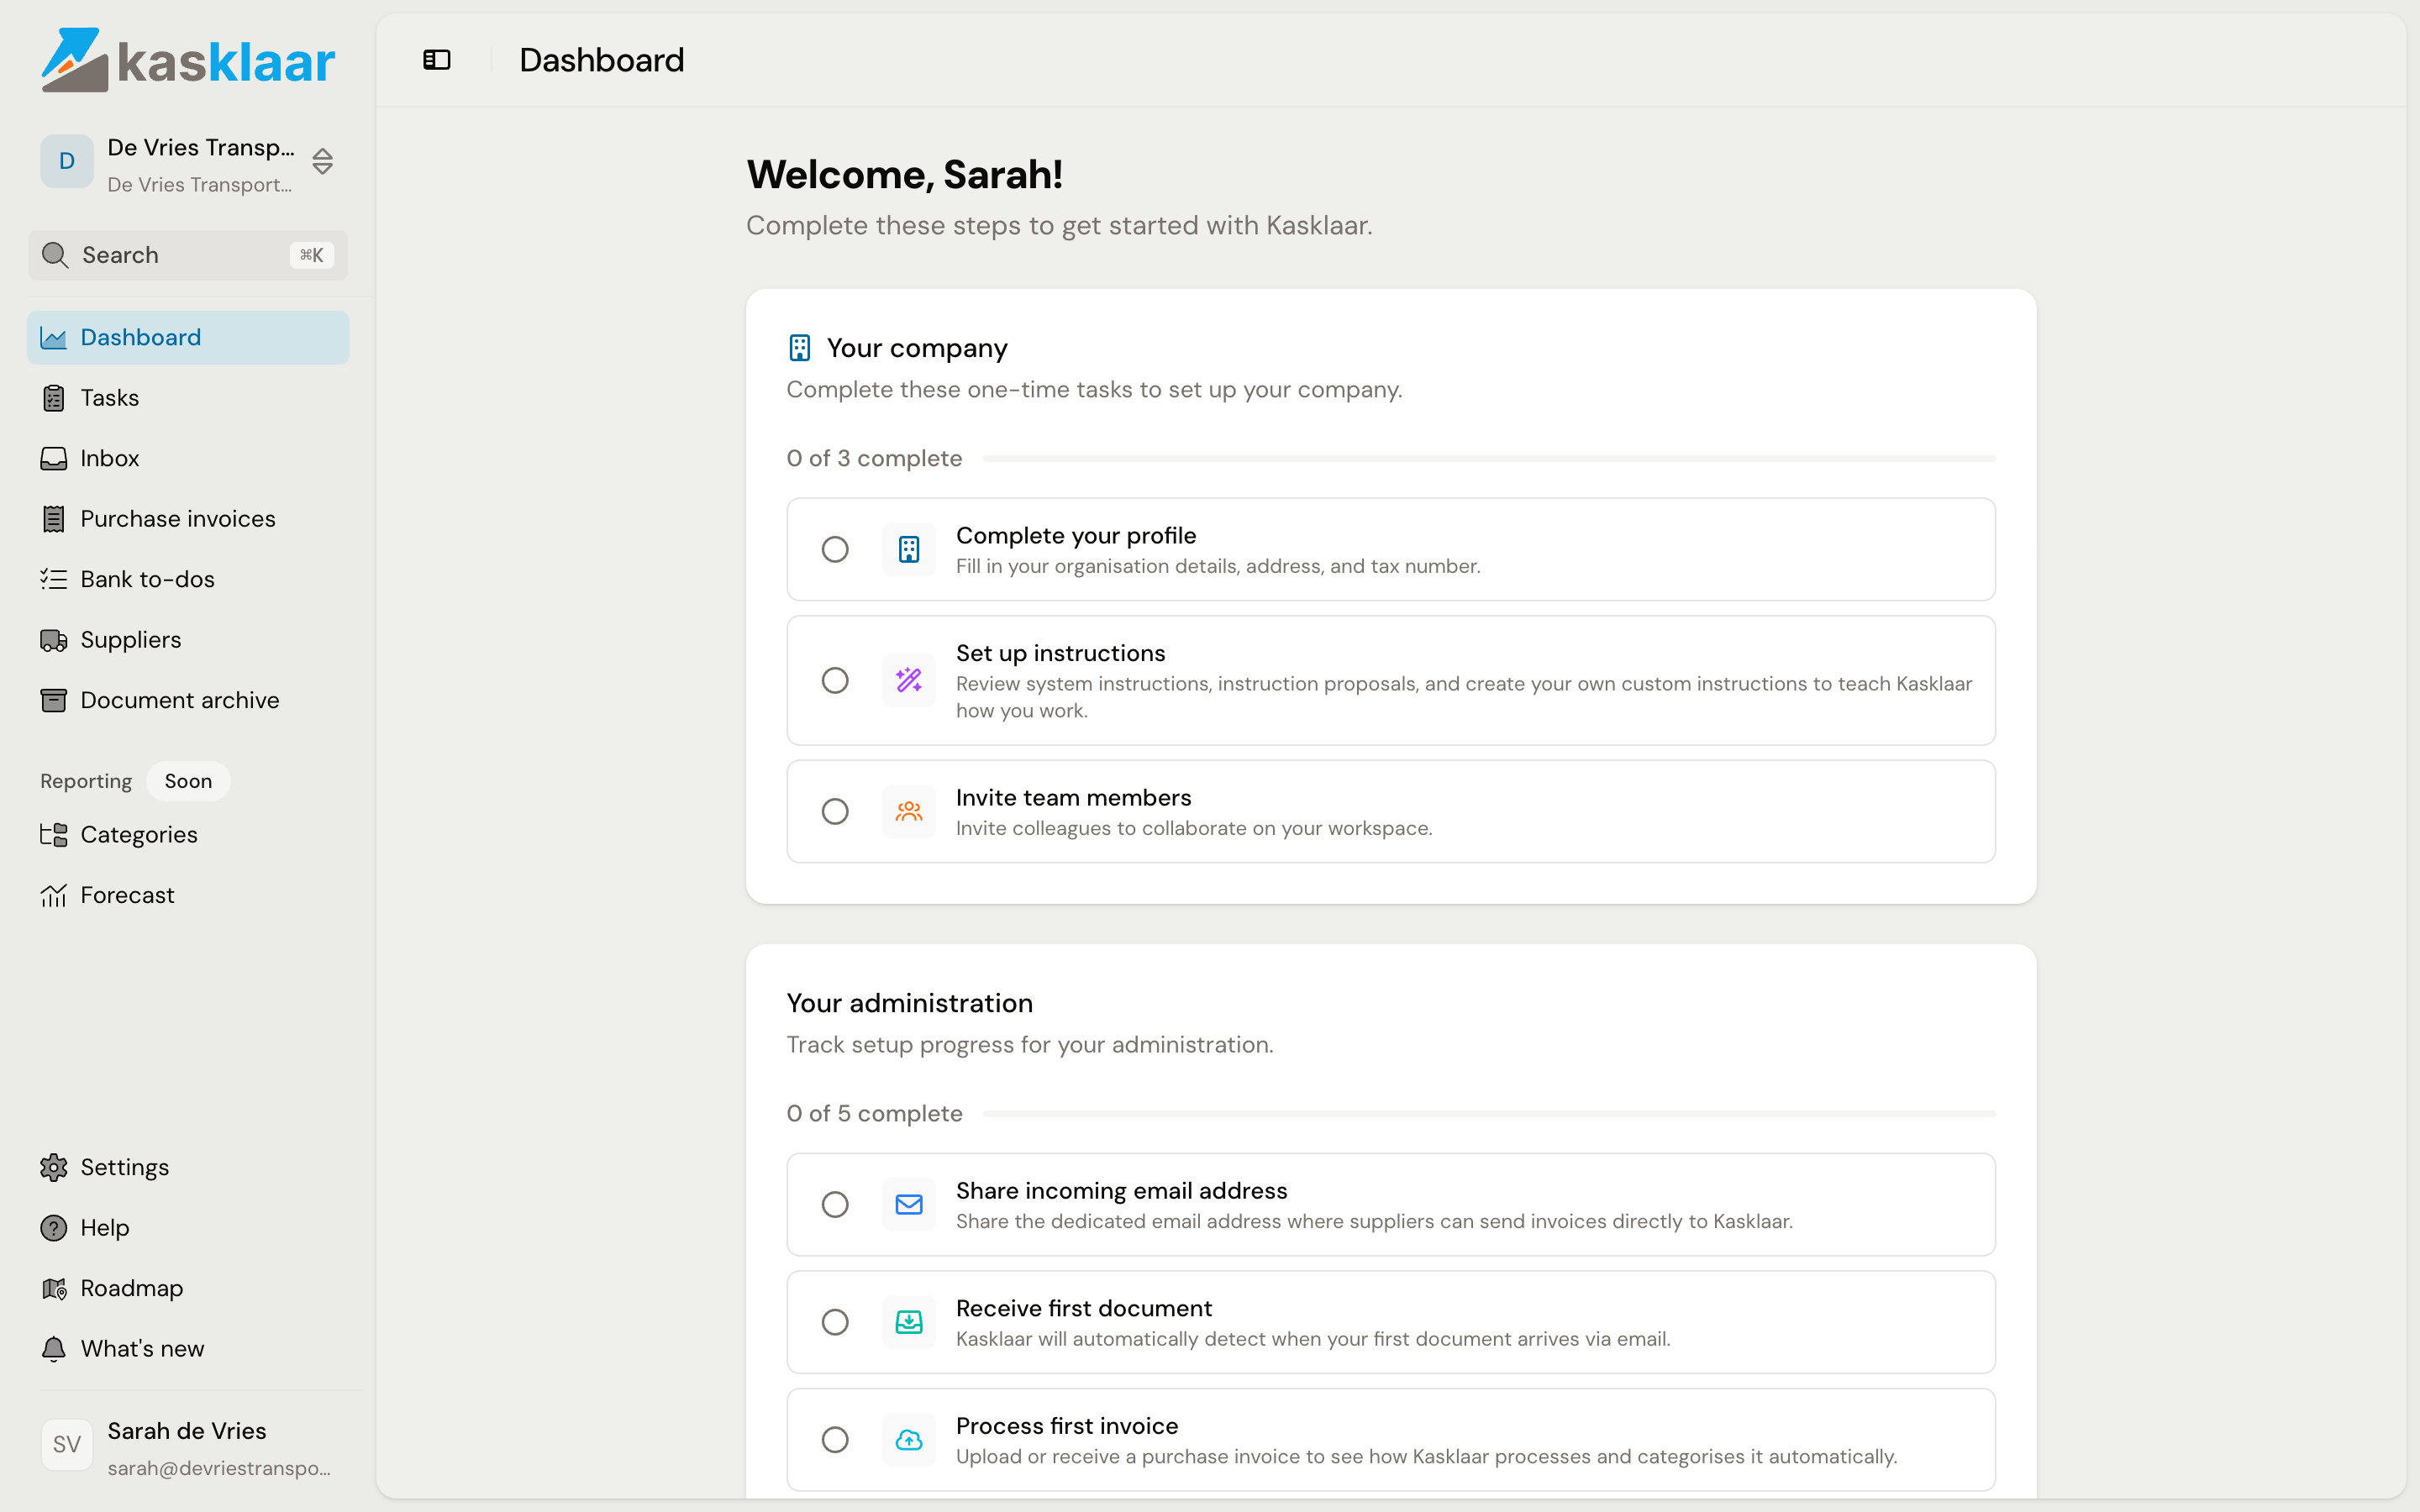
Task: Open Document archive page
Action: coord(188,700)
